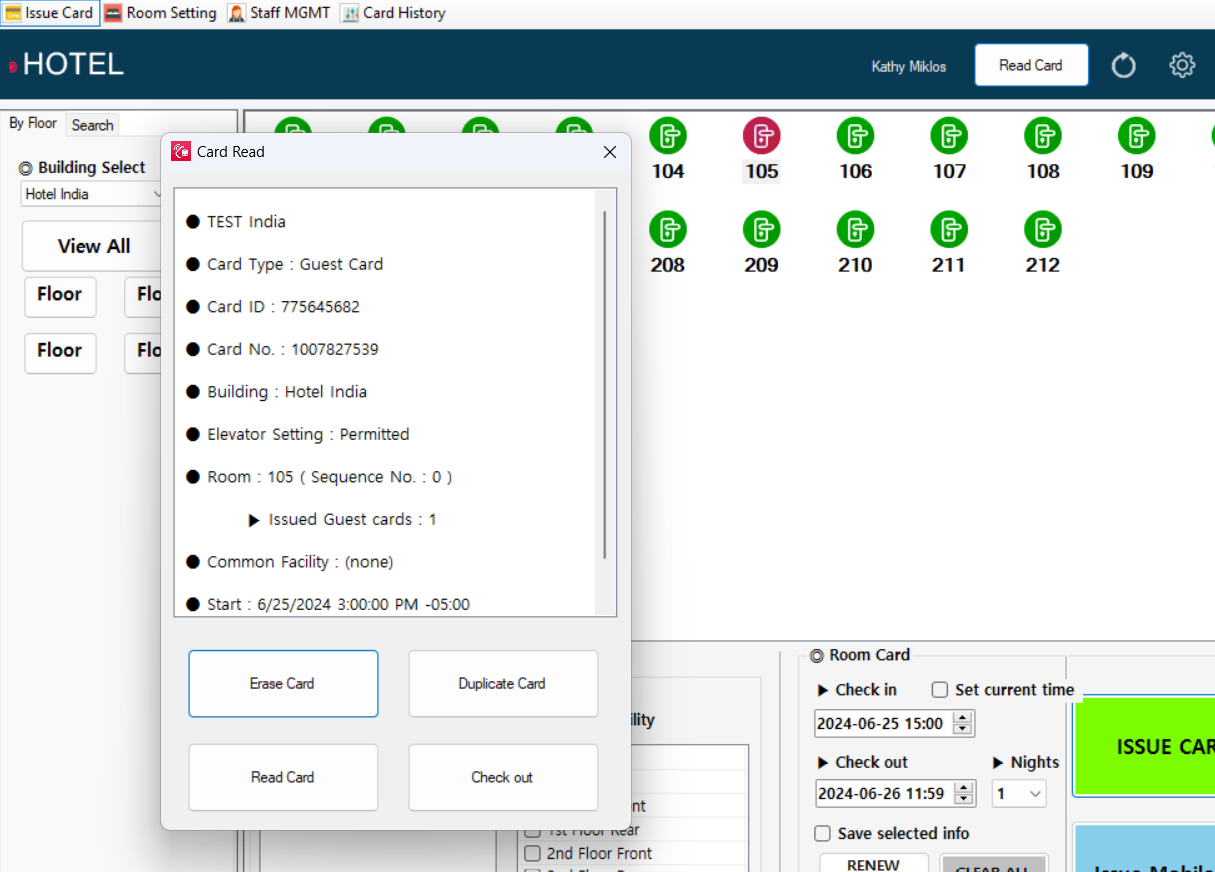
Task: Select room 107 icon
Action: pos(949,135)
